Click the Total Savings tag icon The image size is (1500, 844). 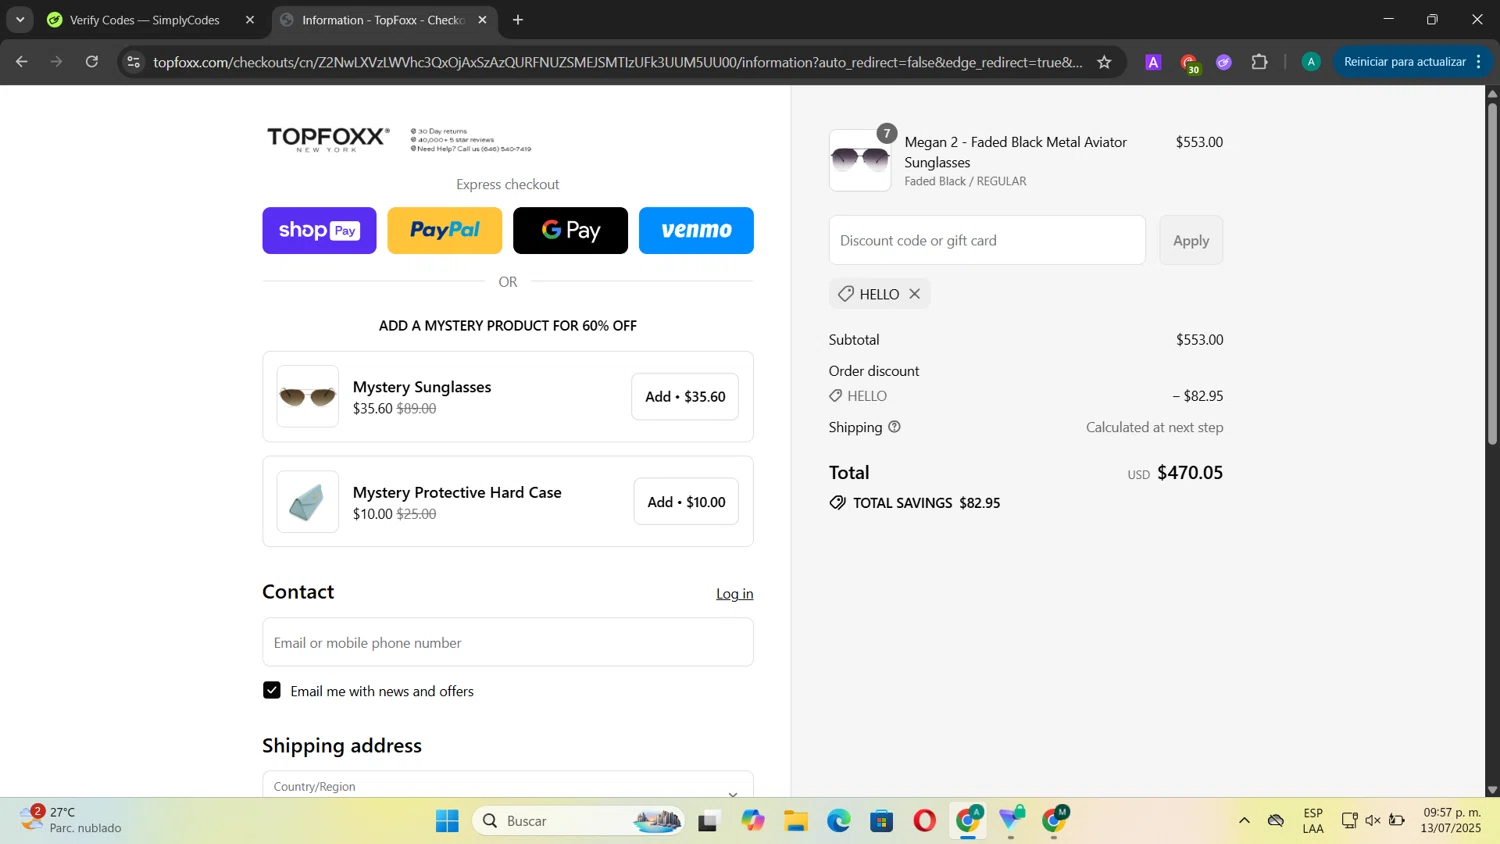(x=838, y=503)
